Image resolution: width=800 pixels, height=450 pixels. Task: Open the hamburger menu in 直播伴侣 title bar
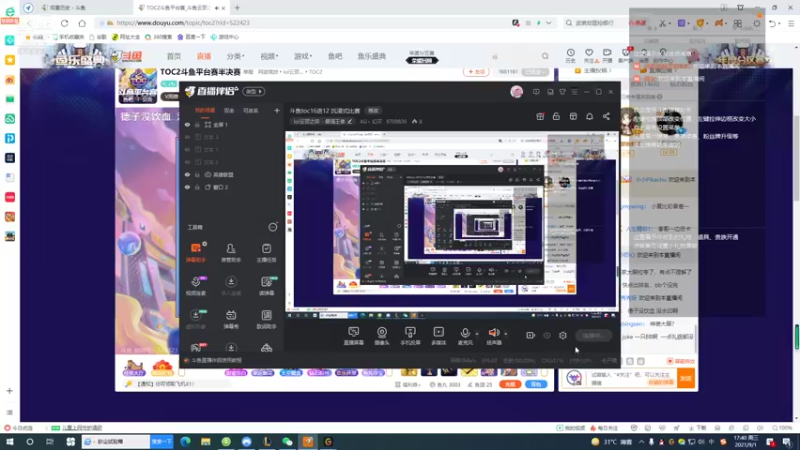coord(574,92)
